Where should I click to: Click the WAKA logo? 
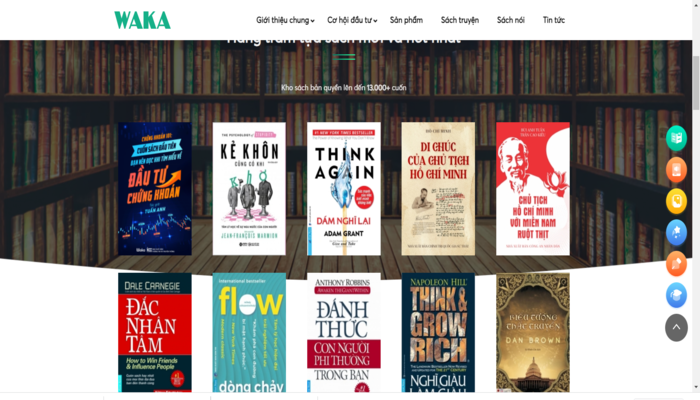pyautogui.click(x=142, y=20)
